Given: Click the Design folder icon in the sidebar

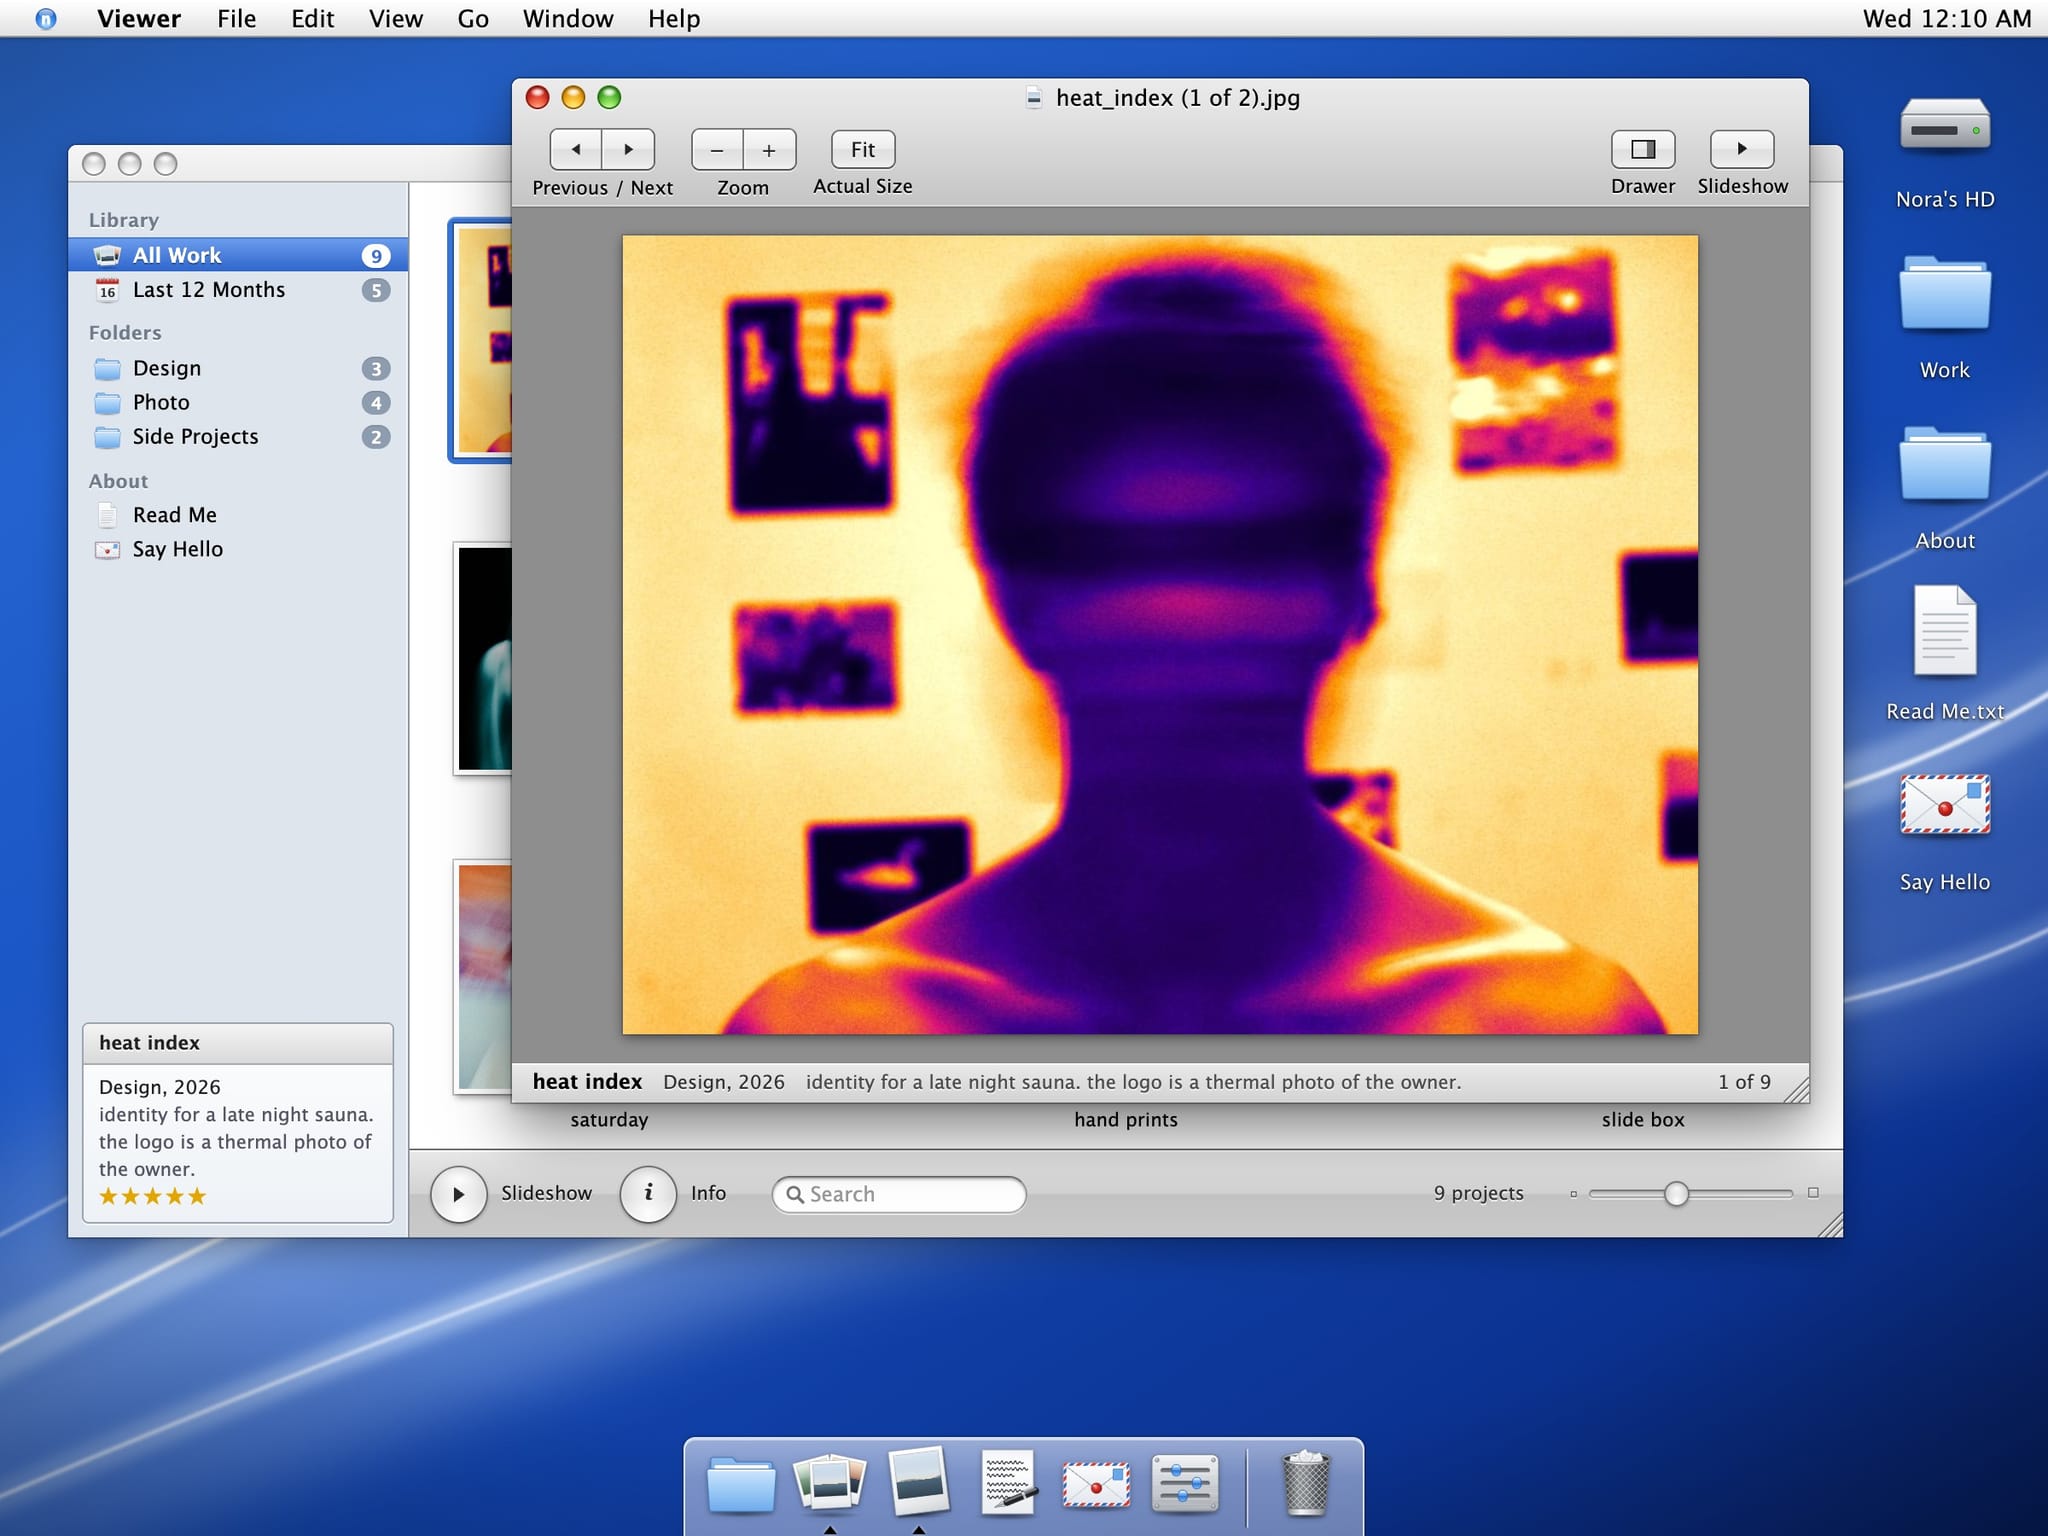Looking at the screenshot, I should pyautogui.click(x=107, y=369).
